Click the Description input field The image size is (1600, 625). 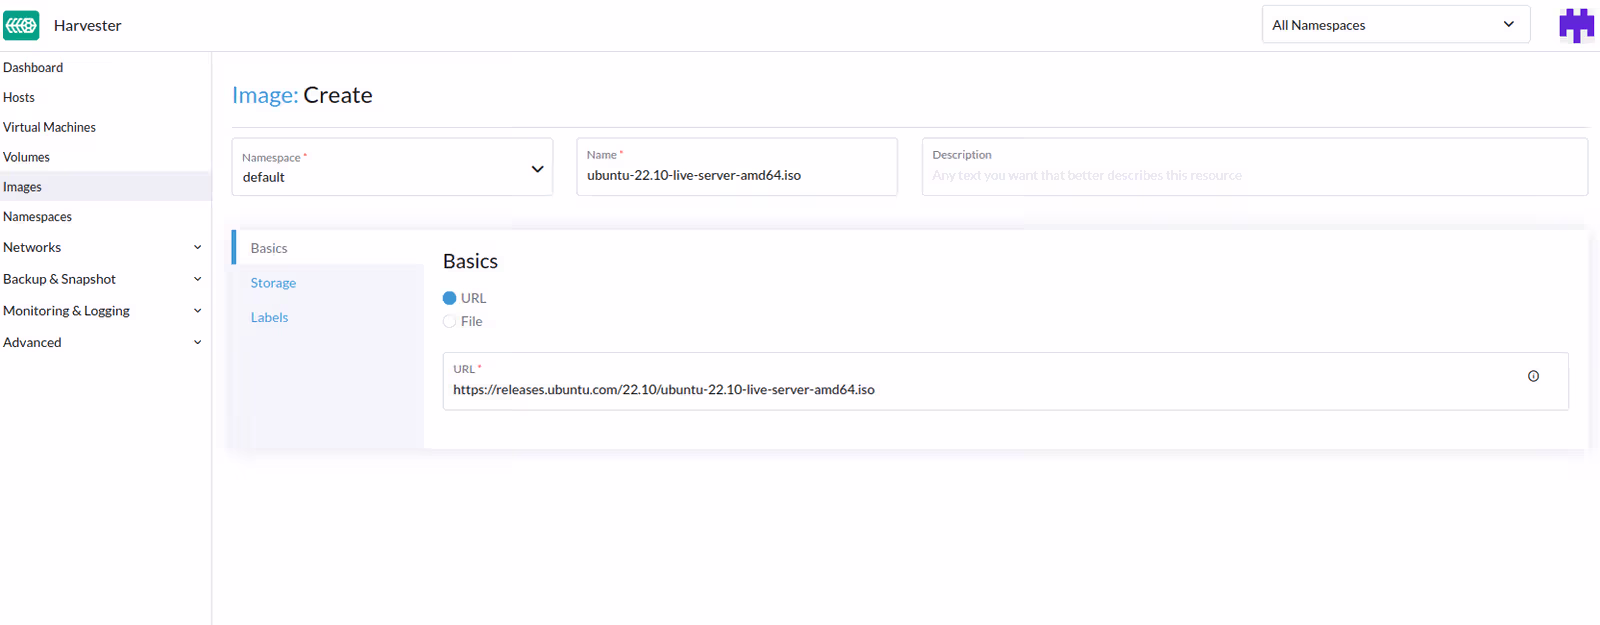click(1253, 176)
